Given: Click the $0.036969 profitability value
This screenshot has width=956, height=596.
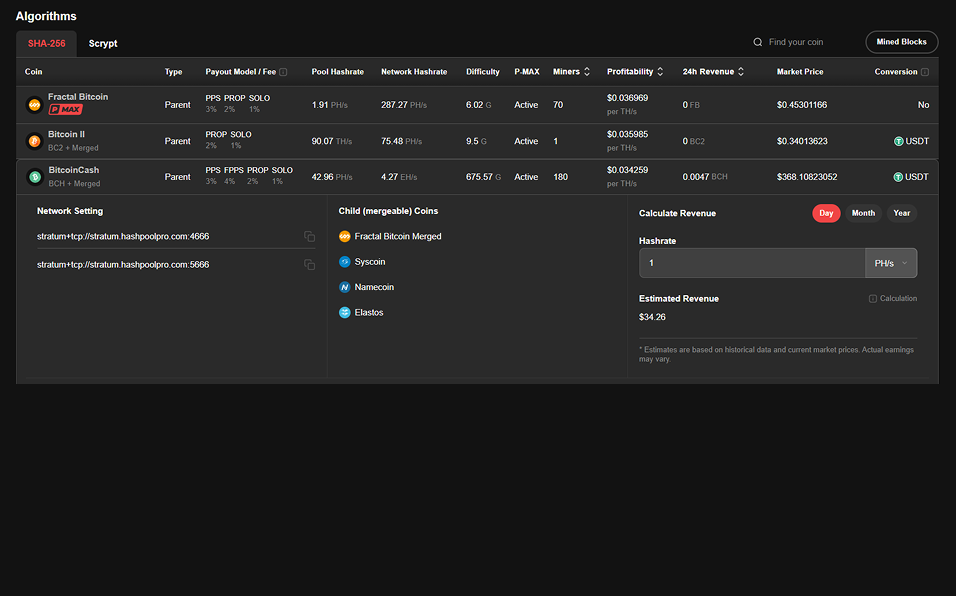Looking at the screenshot, I should (627, 98).
